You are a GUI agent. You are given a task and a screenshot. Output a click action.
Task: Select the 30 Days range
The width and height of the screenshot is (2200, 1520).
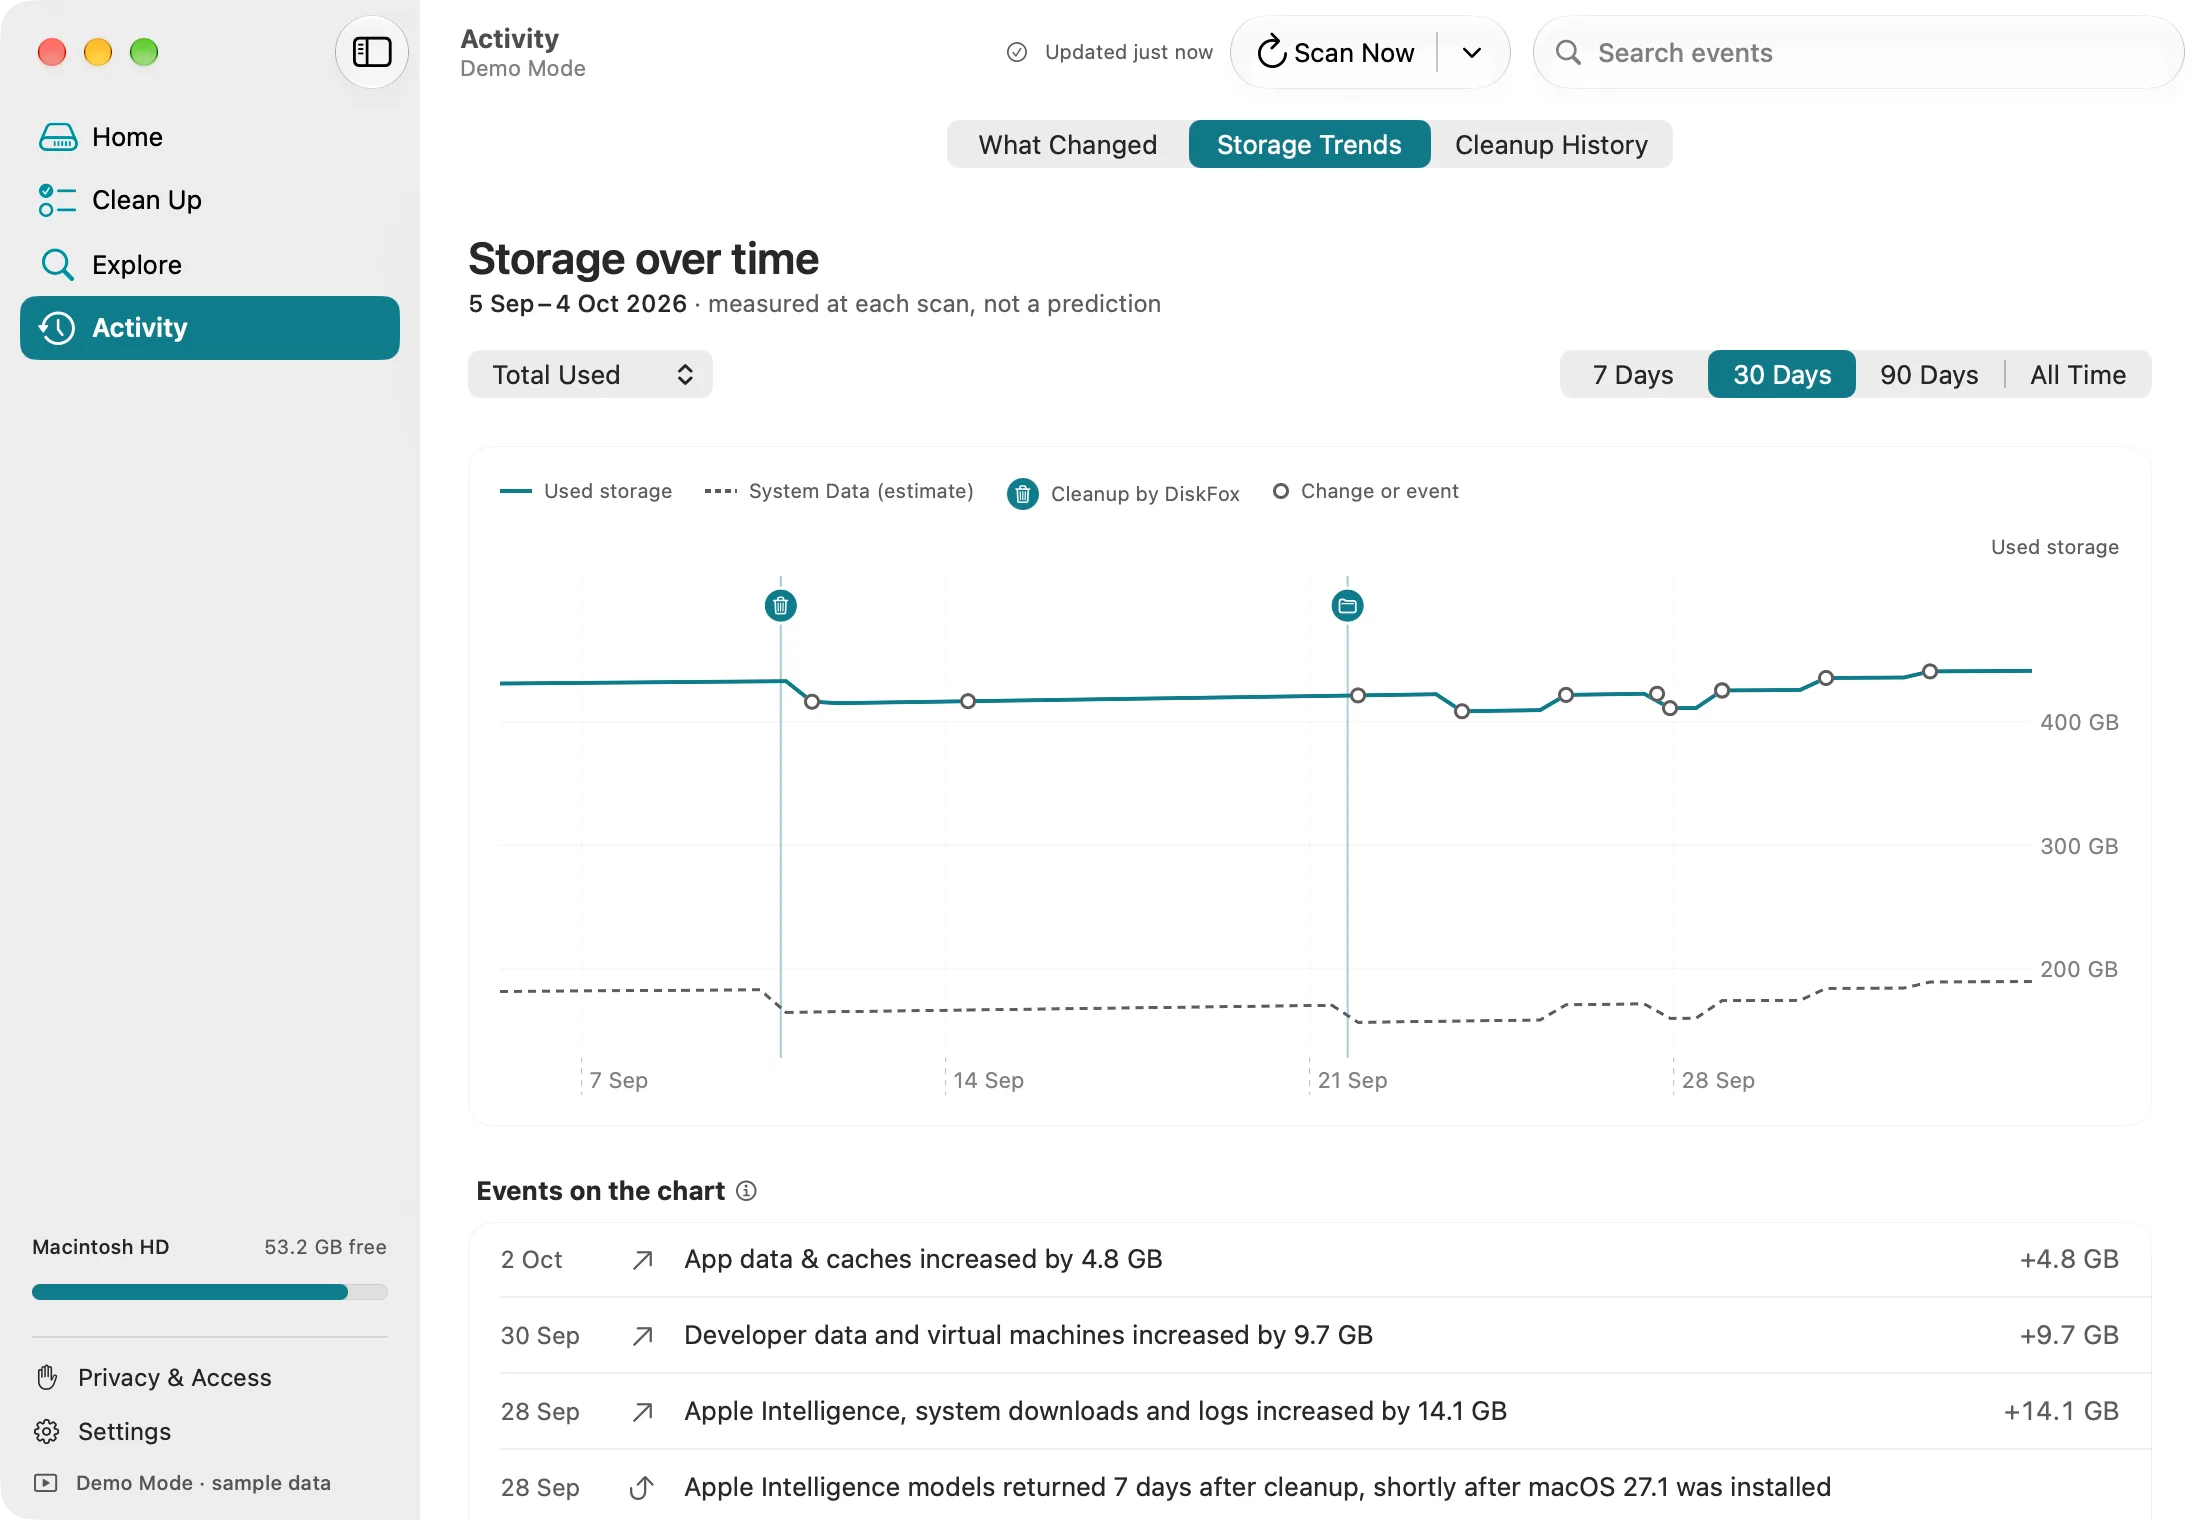1782,375
